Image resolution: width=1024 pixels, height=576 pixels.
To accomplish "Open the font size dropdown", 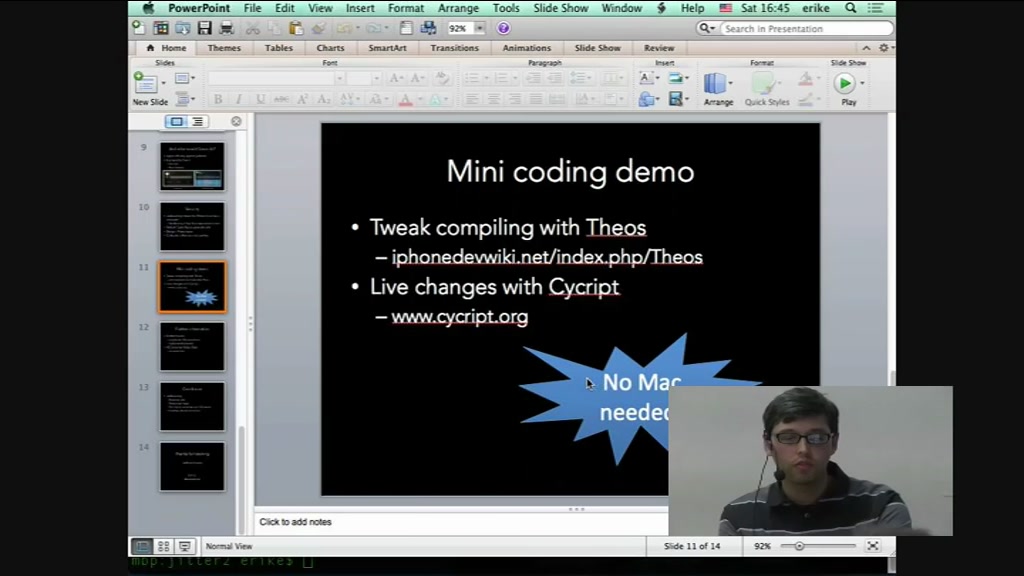I will point(376,78).
